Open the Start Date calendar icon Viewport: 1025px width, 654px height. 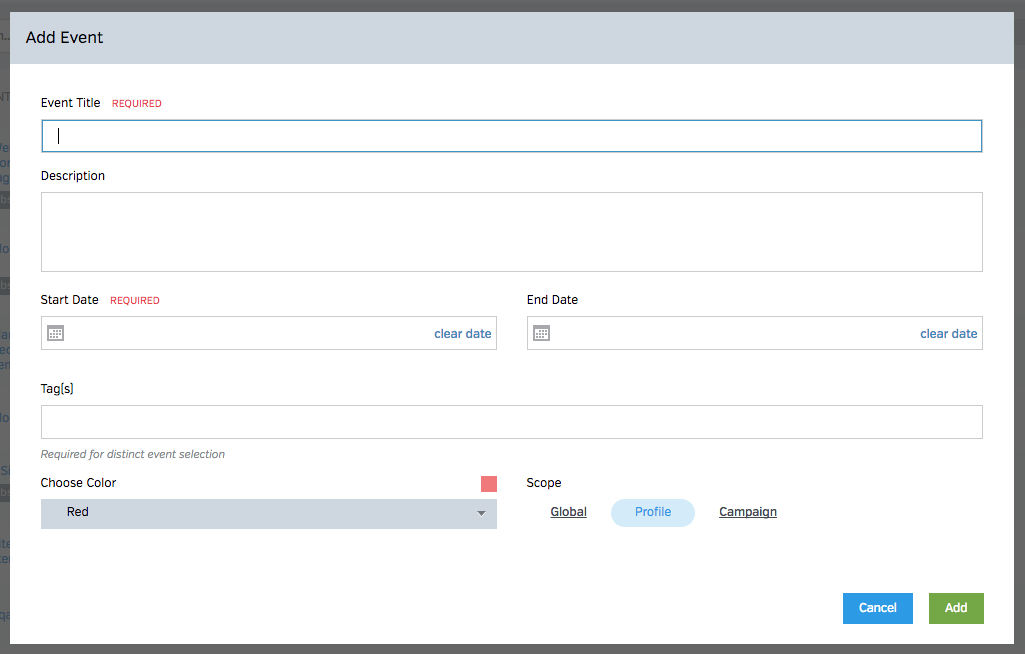pos(56,333)
